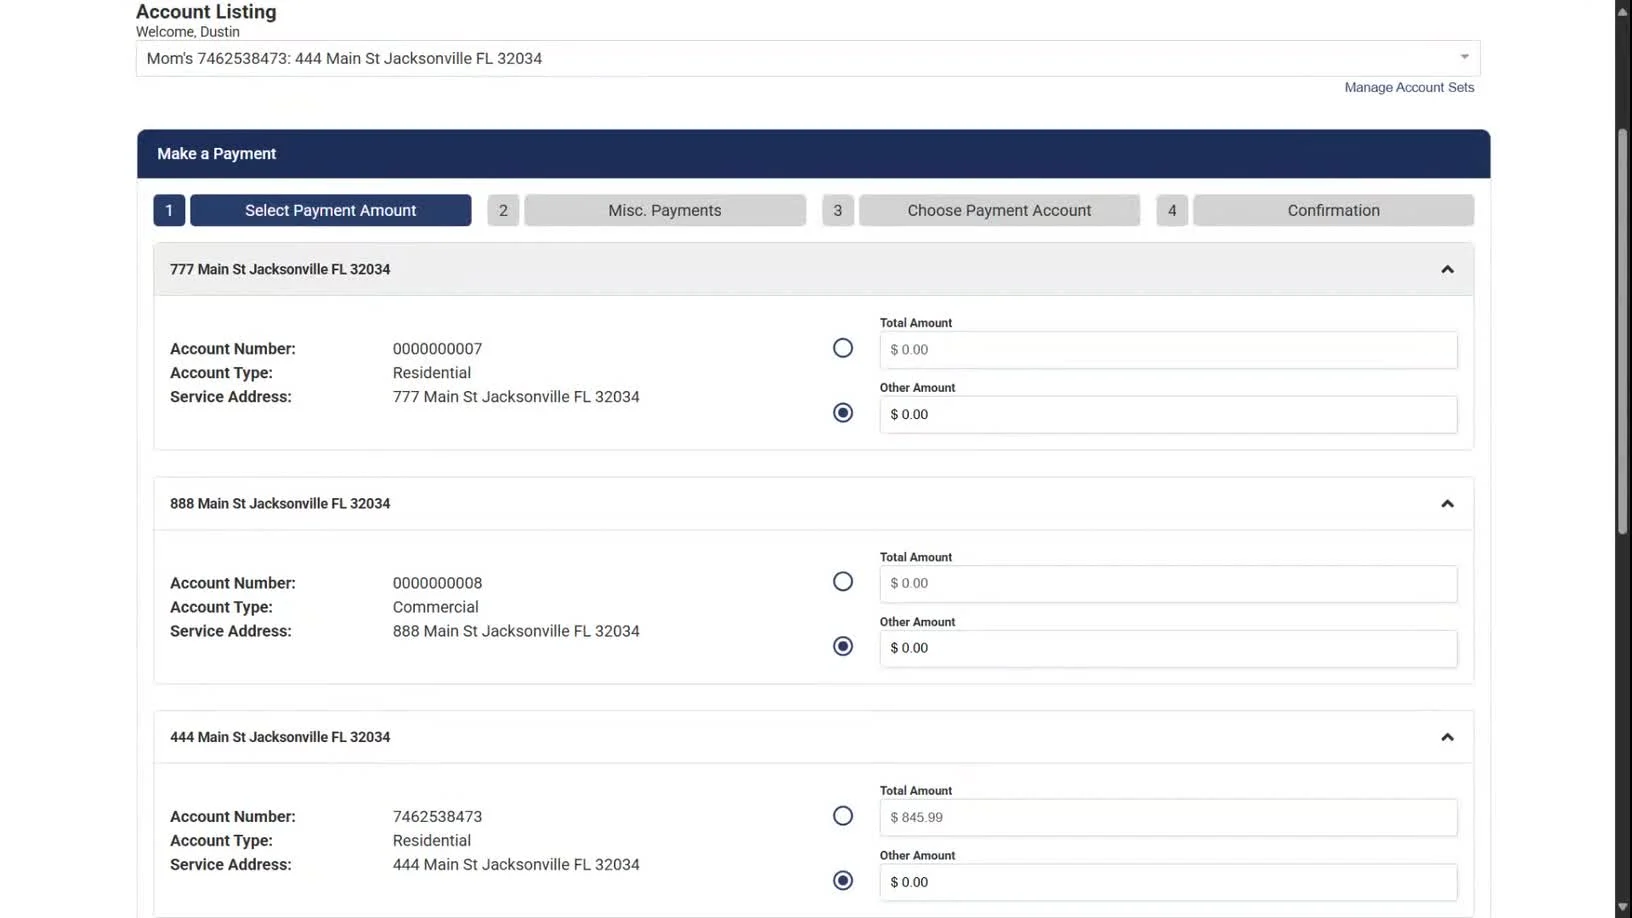Click the 888 Main St Jacksonville section header

(813, 504)
